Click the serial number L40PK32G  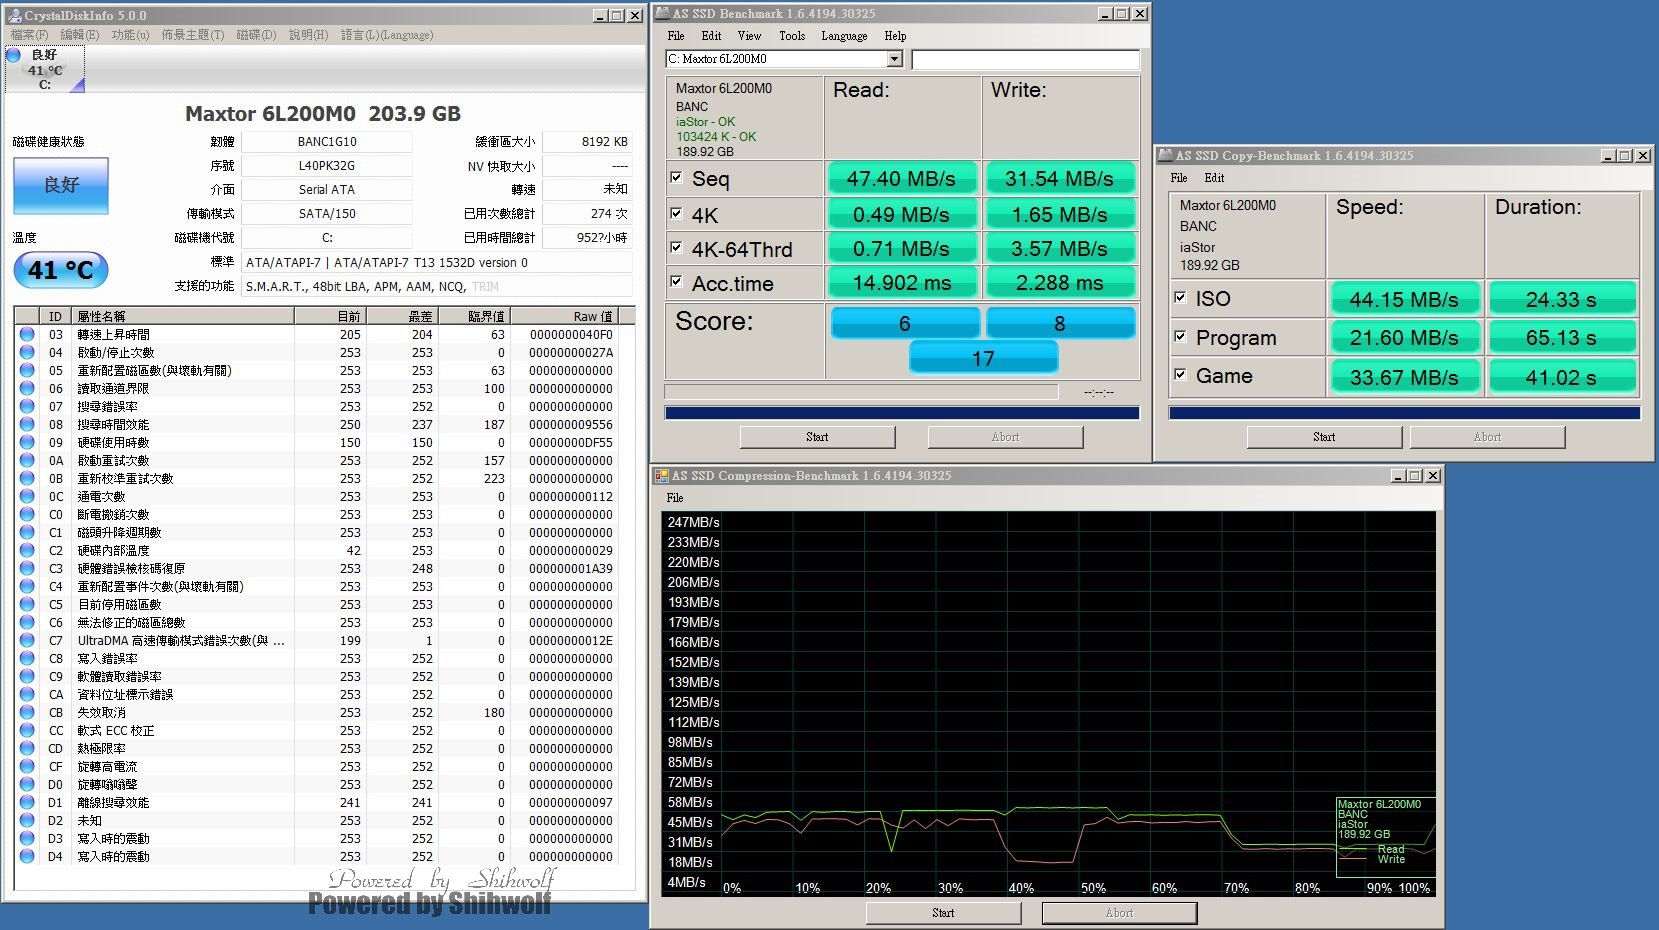(327, 166)
